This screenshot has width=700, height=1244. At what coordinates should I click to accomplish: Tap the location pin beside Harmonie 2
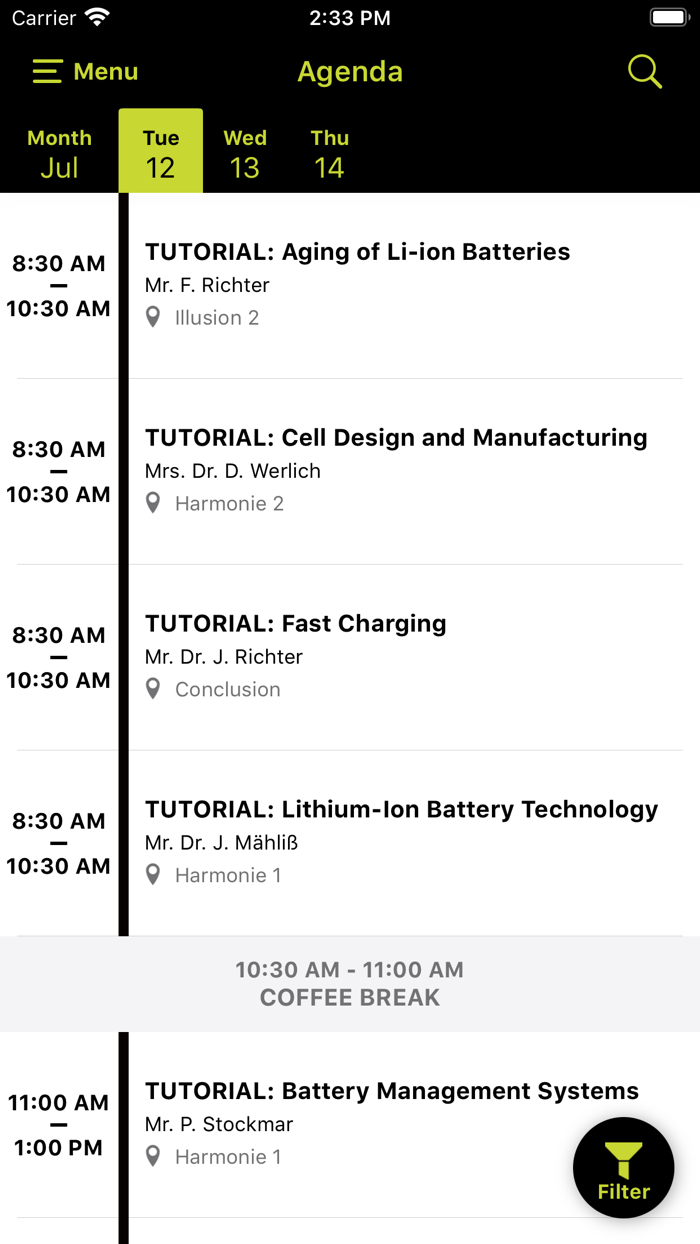click(x=153, y=503)
